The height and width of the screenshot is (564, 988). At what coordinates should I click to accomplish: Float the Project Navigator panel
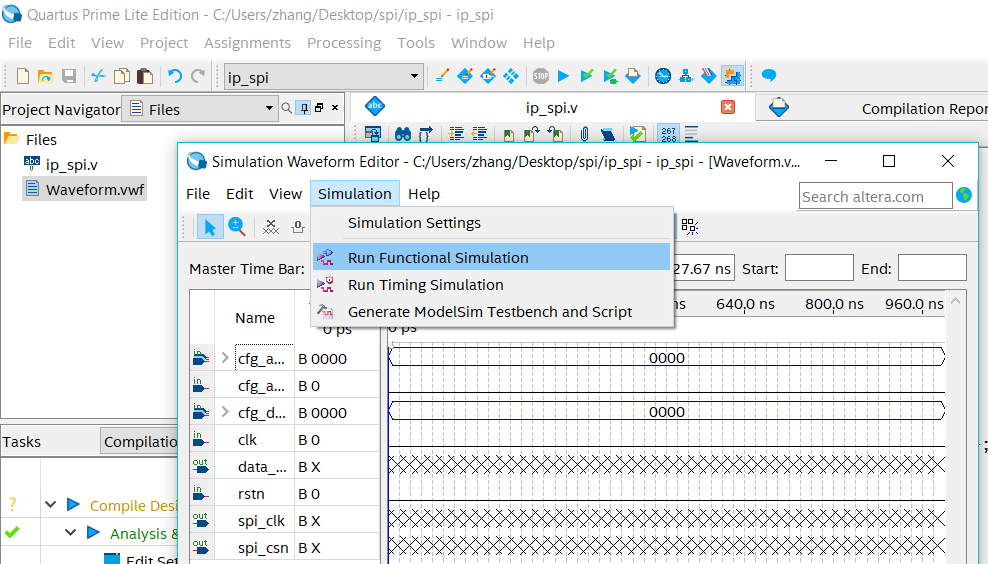coord(319,108)
